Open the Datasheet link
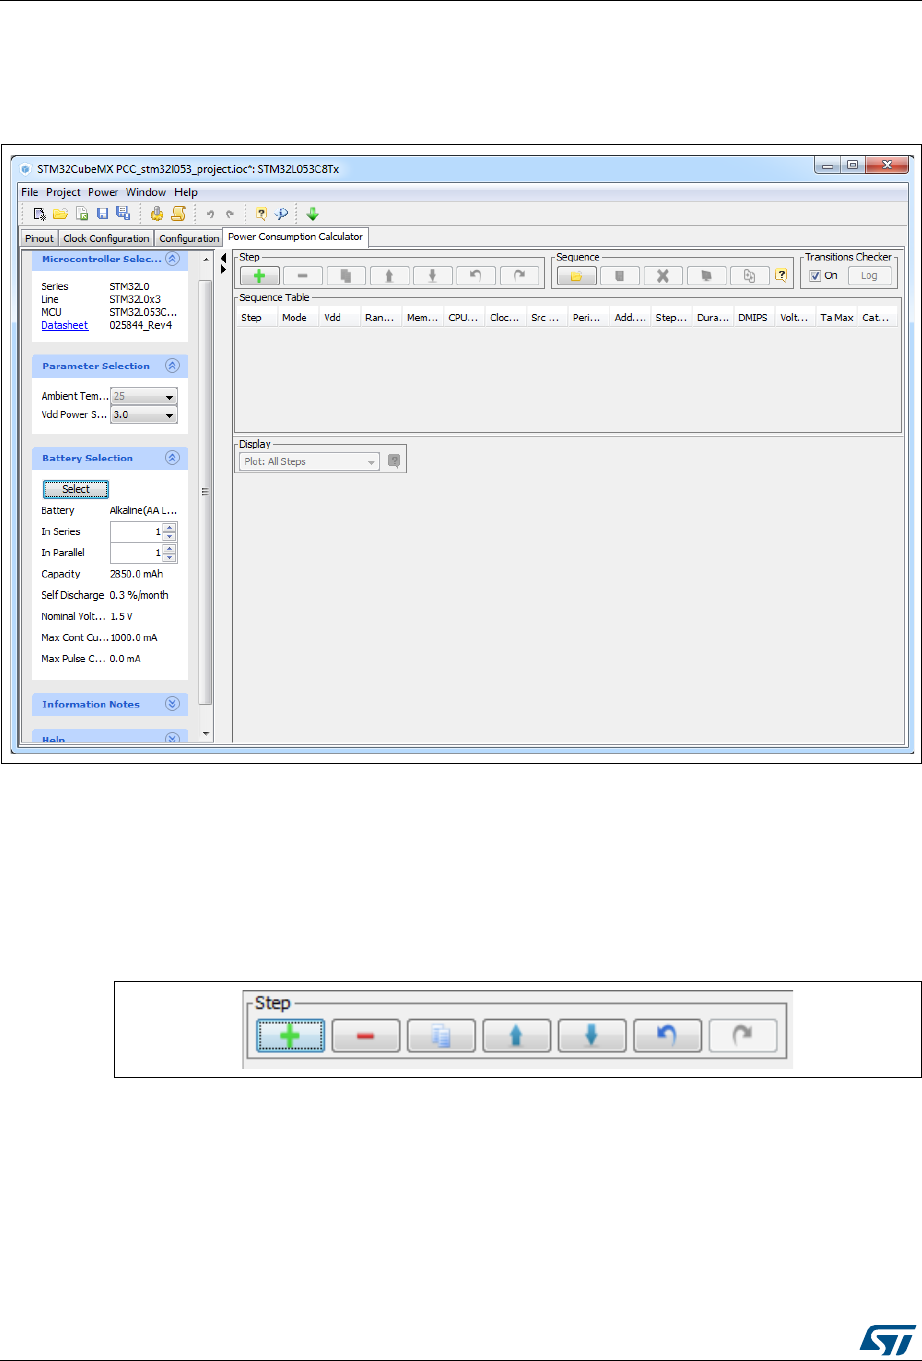This screenshot has width=922, height=1361. coord(64,325)
